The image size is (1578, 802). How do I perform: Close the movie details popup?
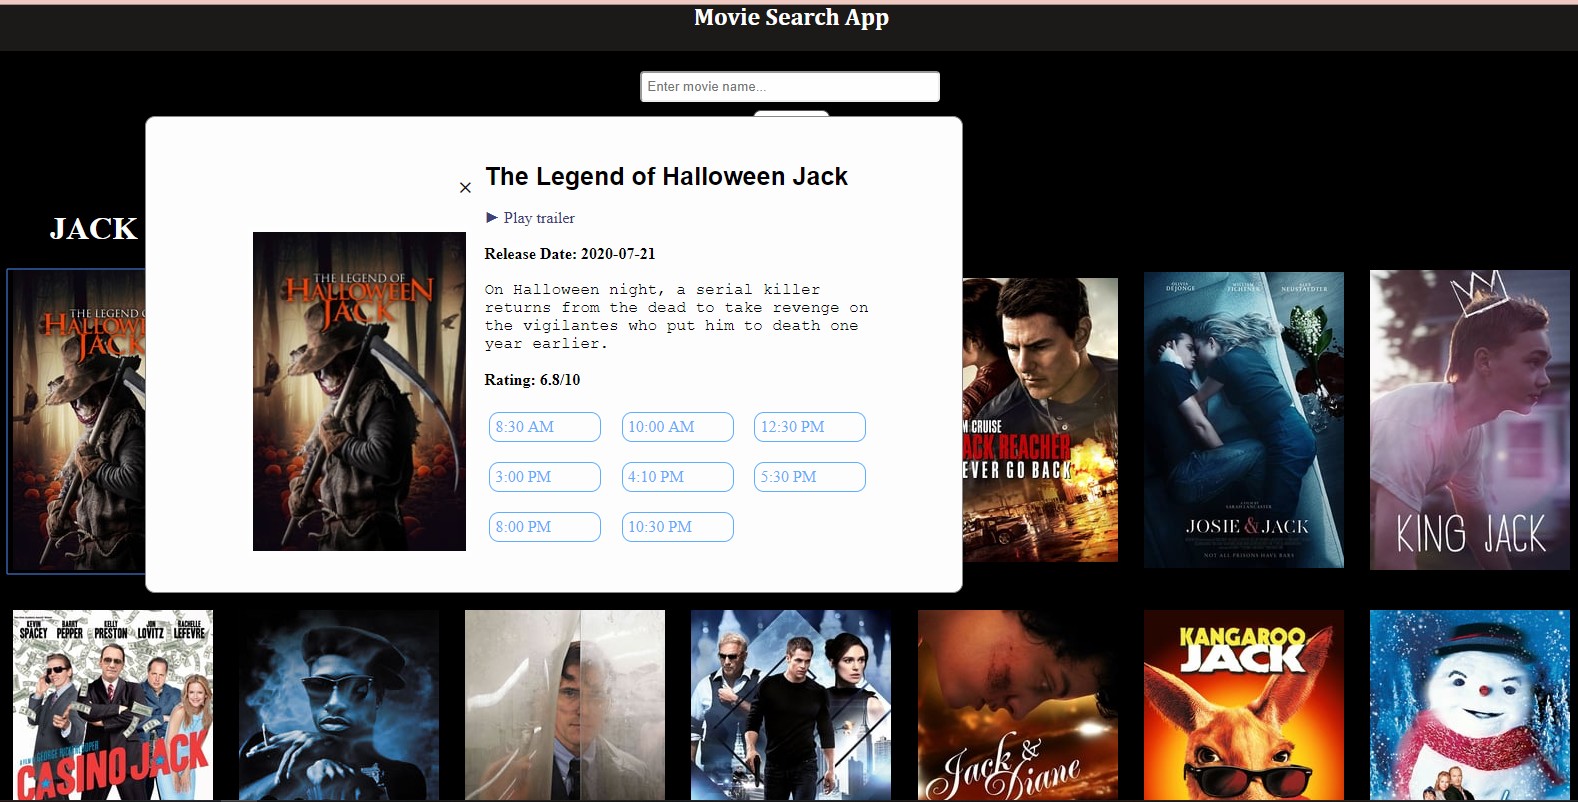tap(465, 187)
